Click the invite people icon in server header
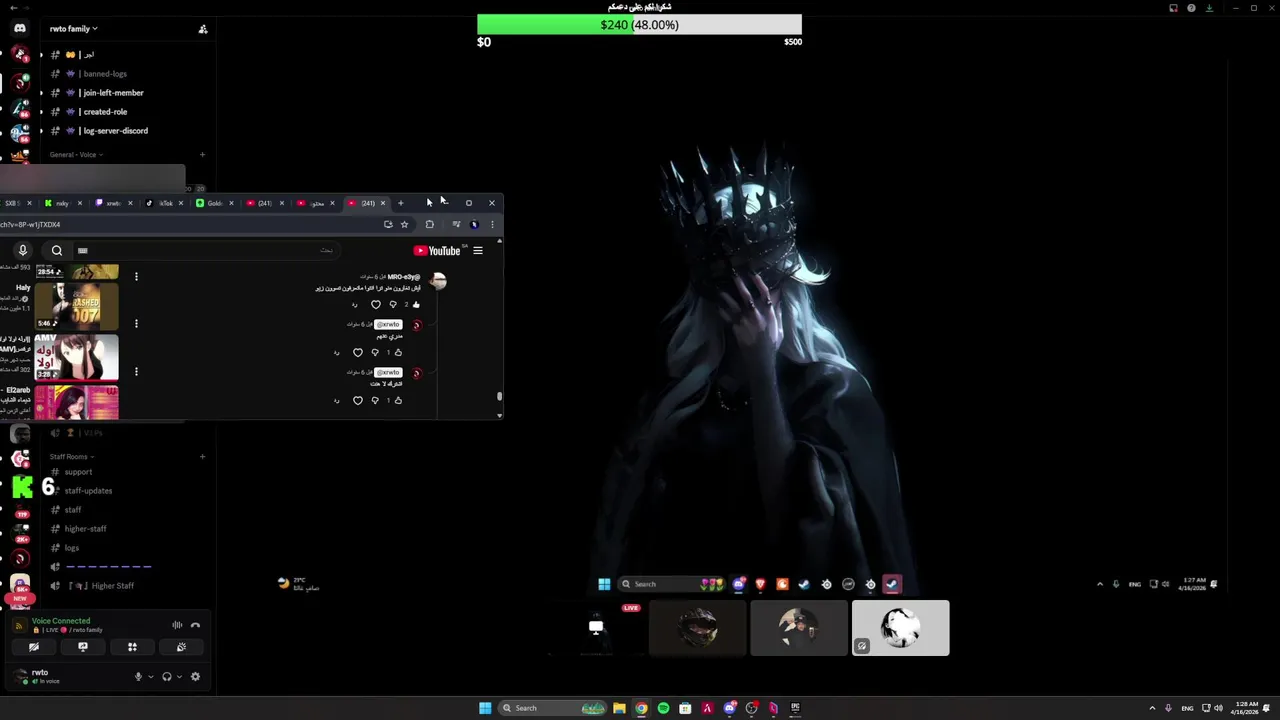This screenshot has width=1280, height=720. (203, 29)
